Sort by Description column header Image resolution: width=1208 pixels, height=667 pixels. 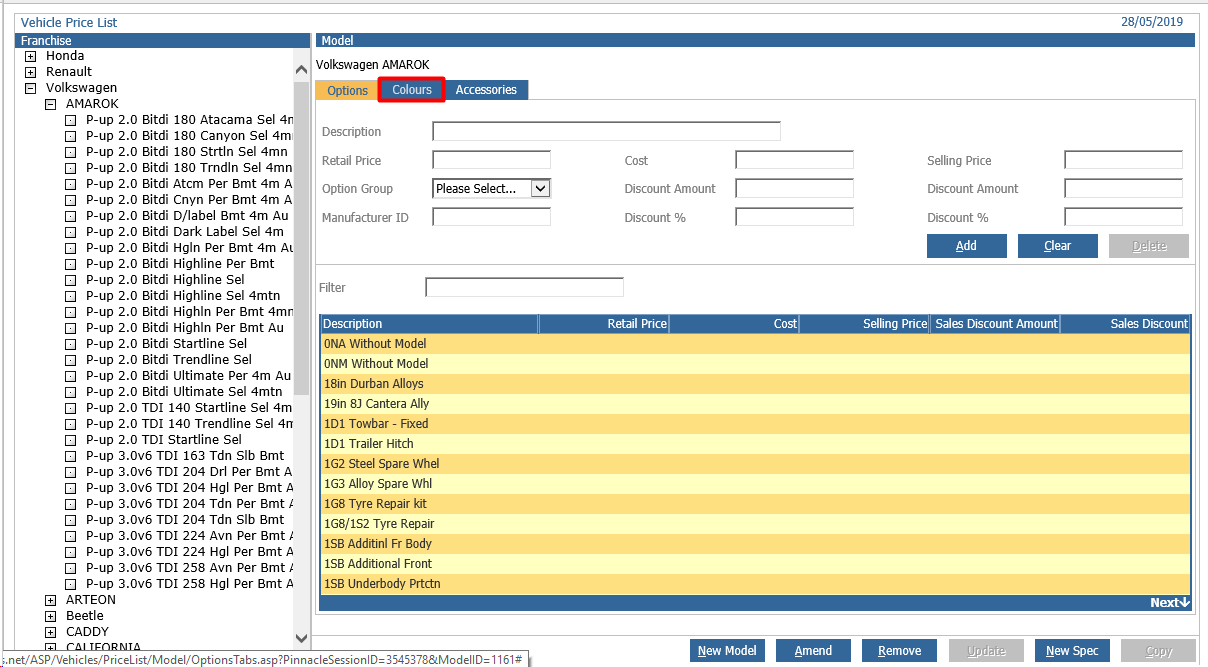429,324
